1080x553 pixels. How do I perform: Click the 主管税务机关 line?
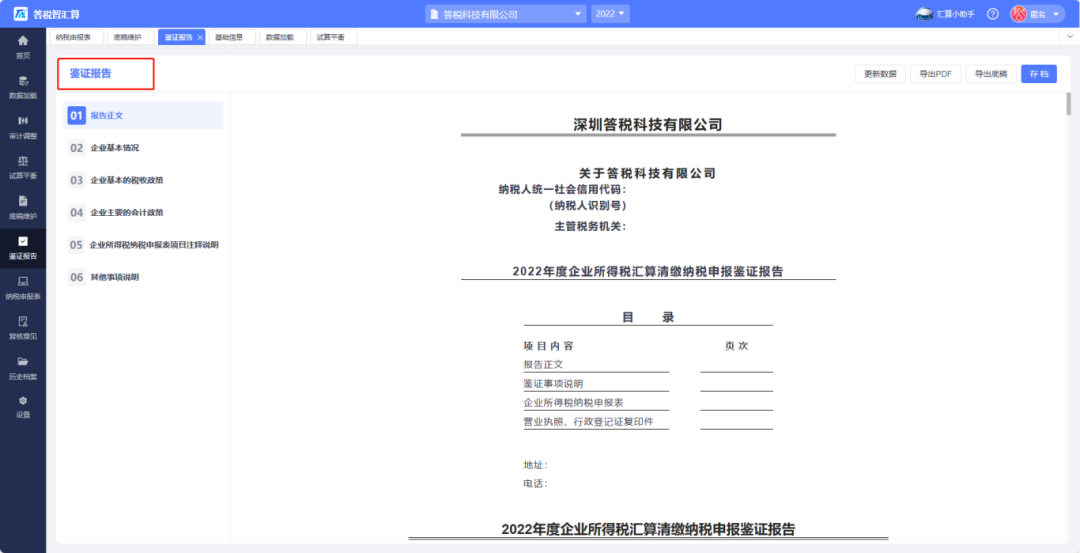point(590,226)
